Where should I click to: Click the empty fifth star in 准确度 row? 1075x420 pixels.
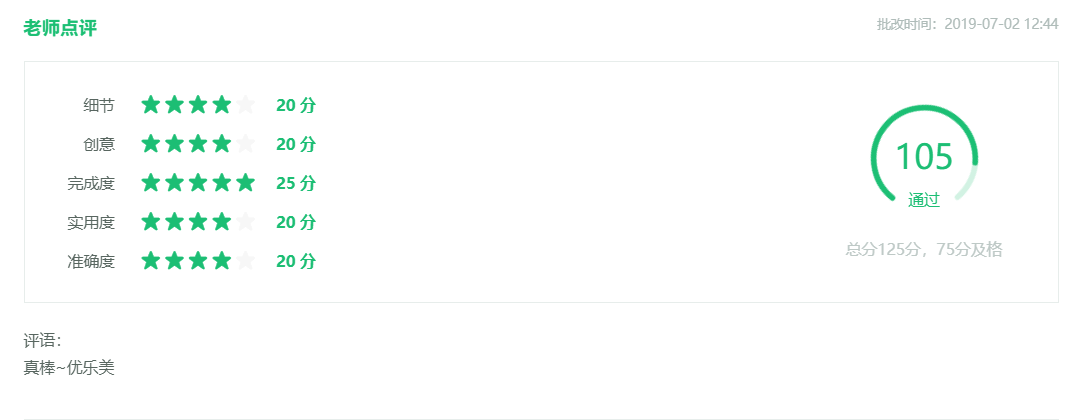245,261
